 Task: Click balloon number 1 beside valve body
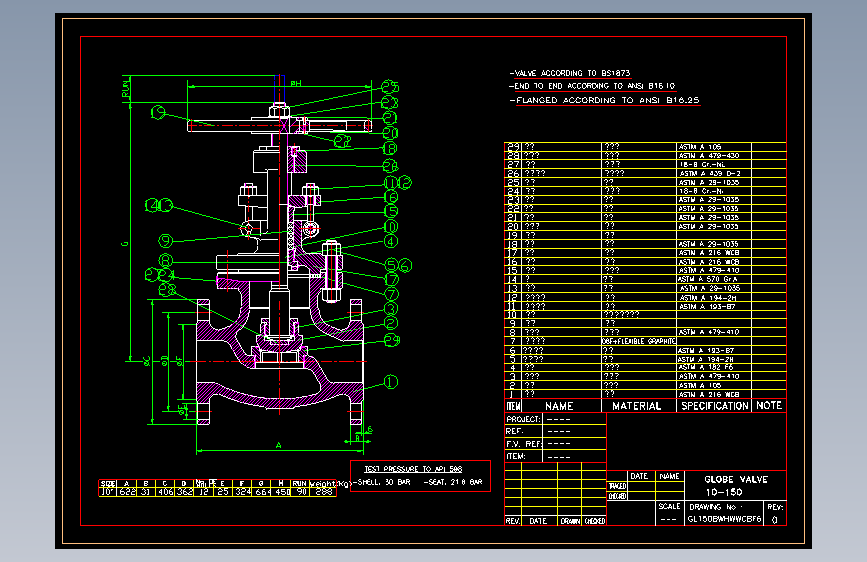pos(391,382)
